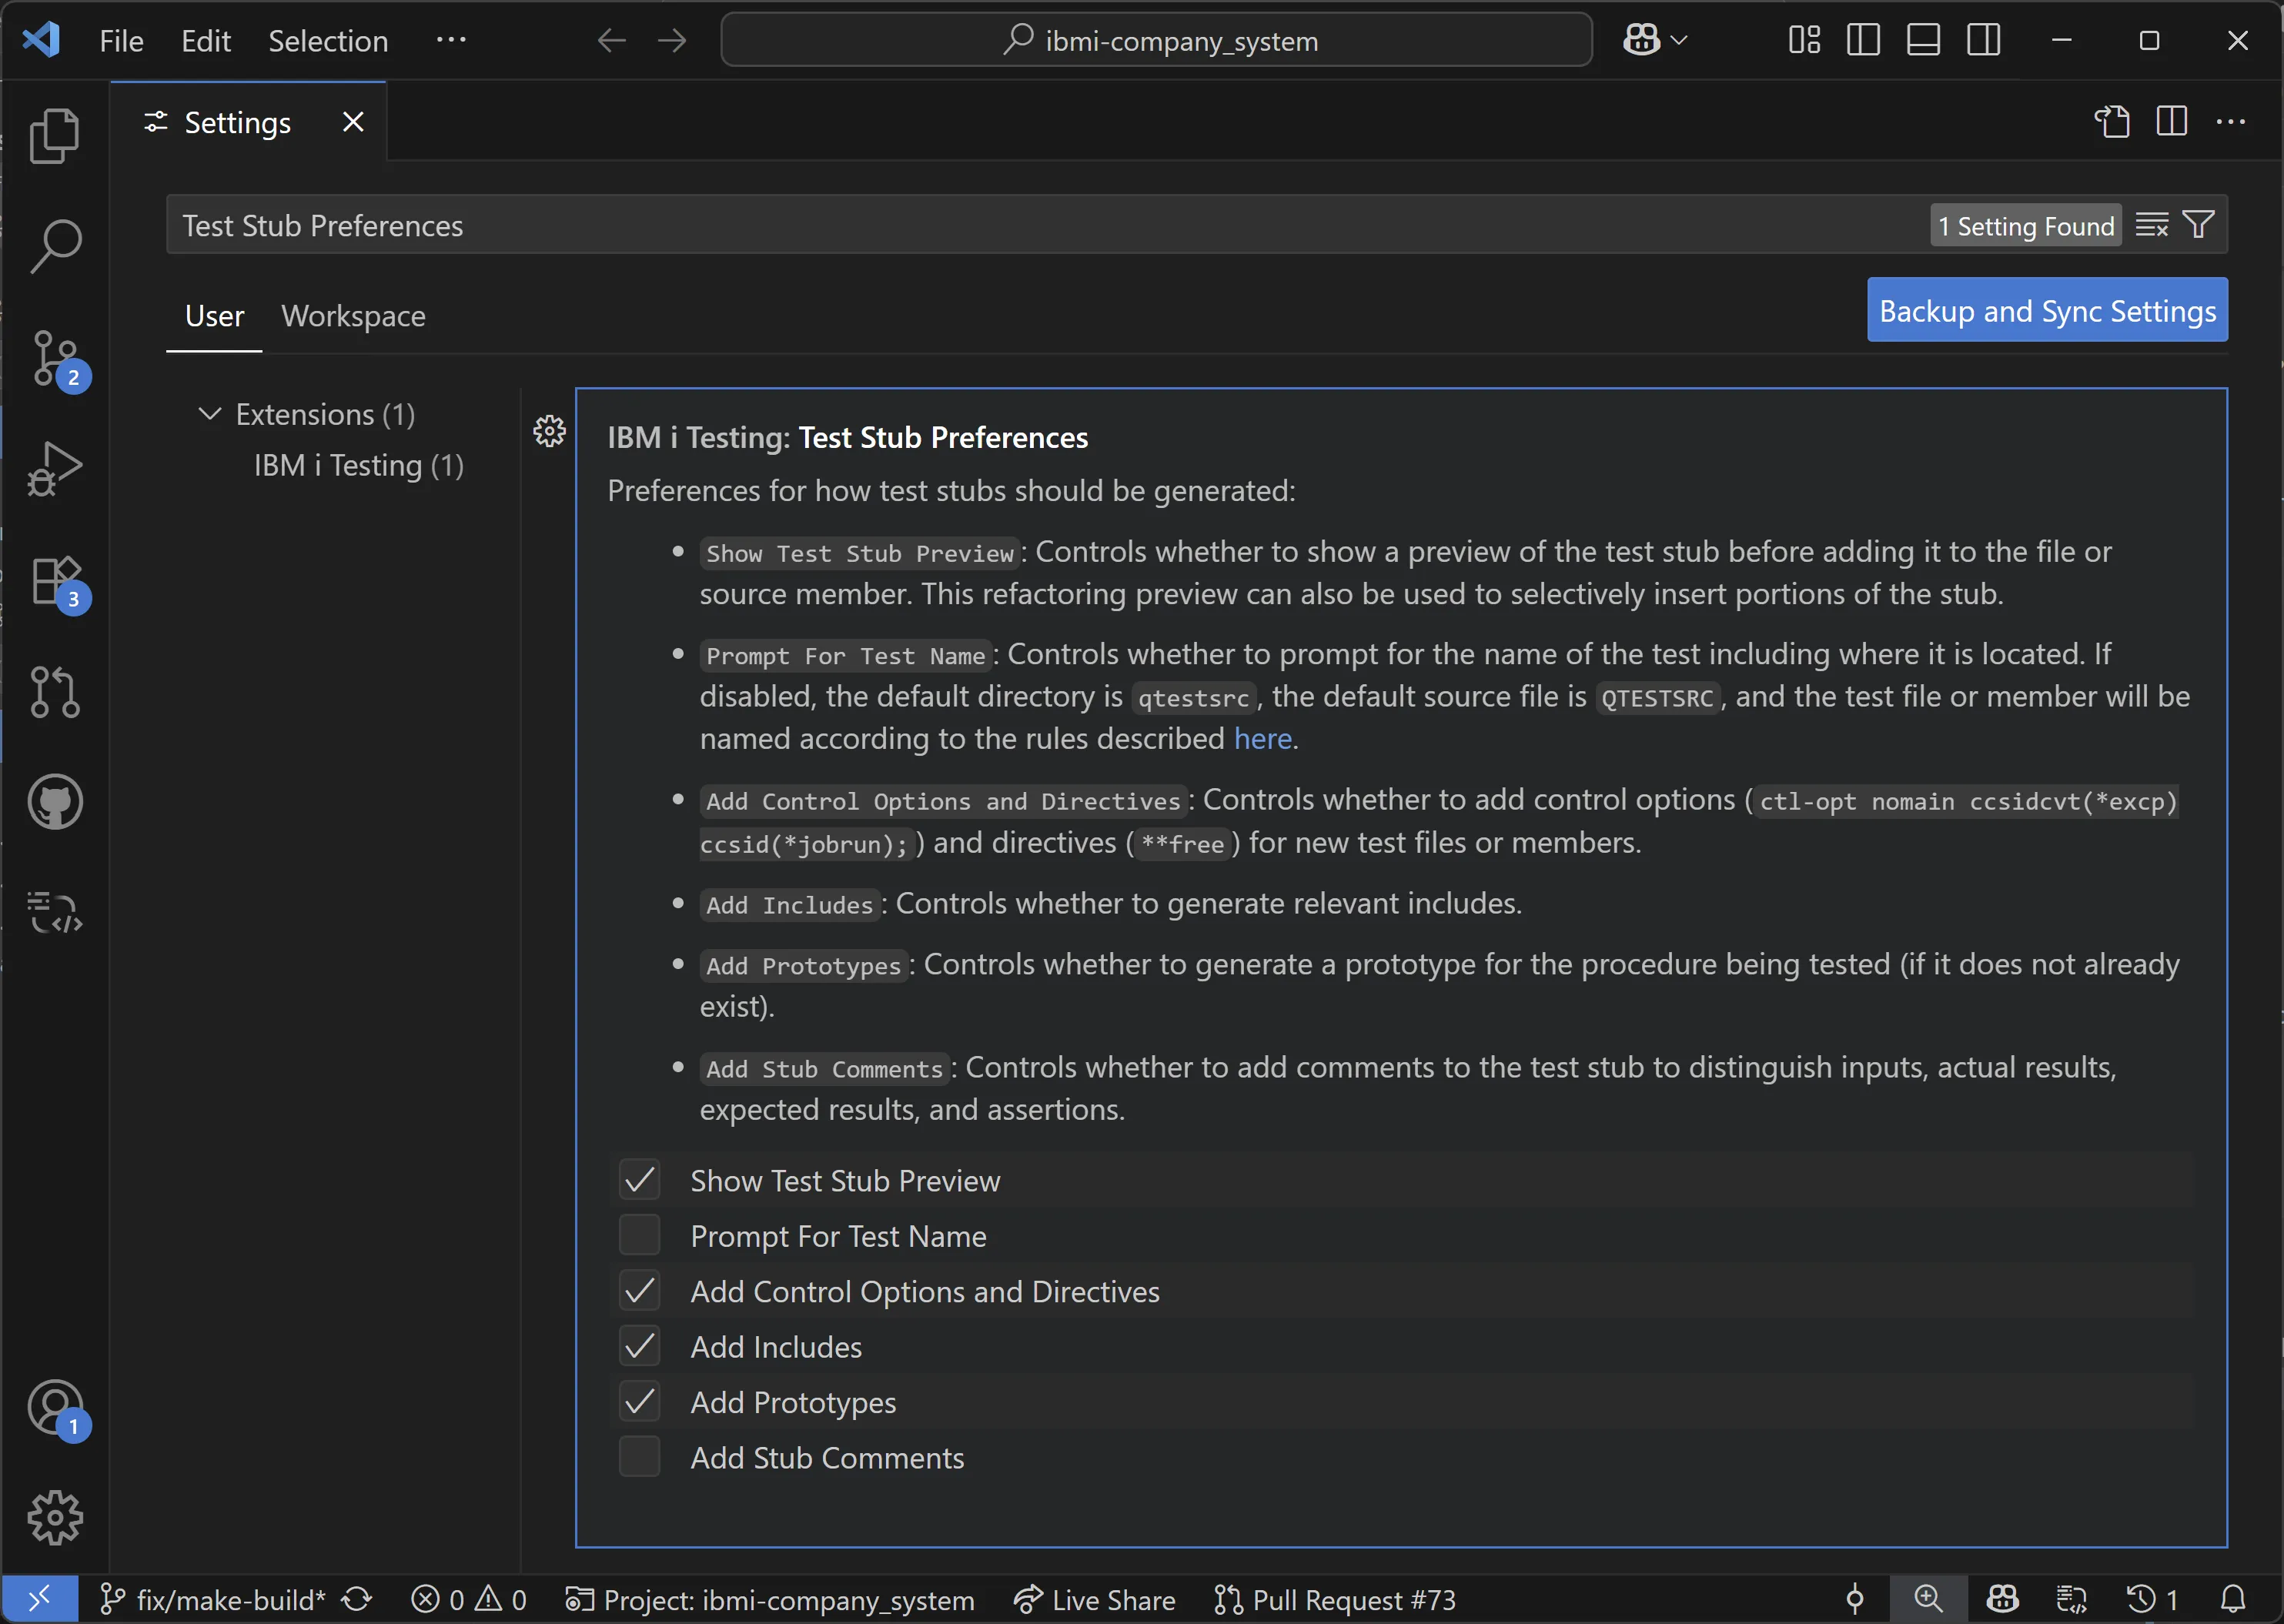Switch to the Workspace settings tab
This screenshot has height=1624, width=2284.
(x=353, y=316)
